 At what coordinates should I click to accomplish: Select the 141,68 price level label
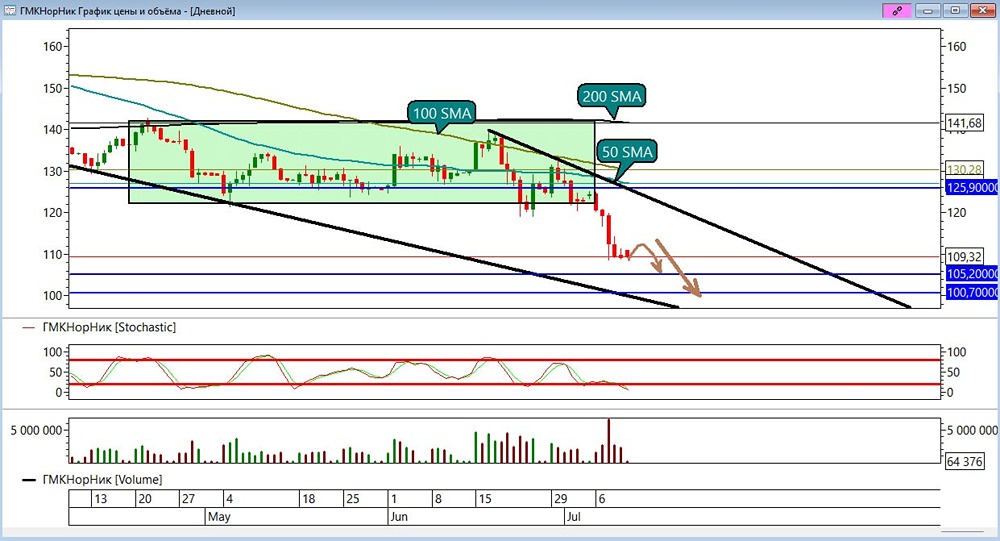(964, 123)
